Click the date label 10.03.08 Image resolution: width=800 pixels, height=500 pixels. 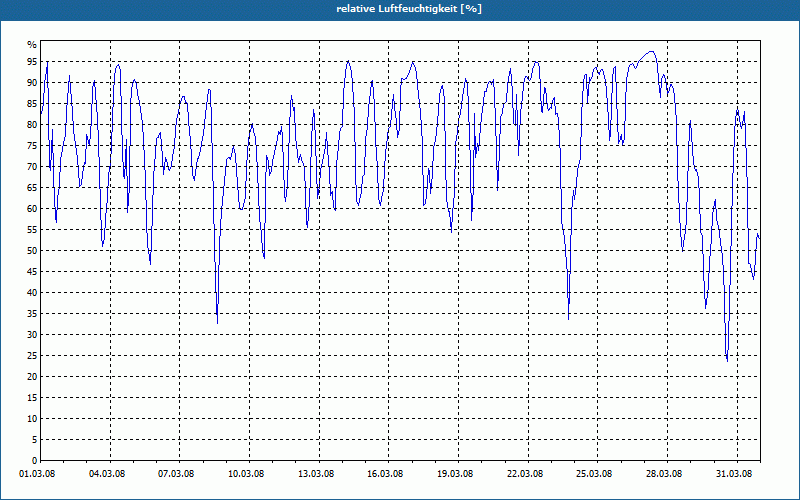pos(246,474)
